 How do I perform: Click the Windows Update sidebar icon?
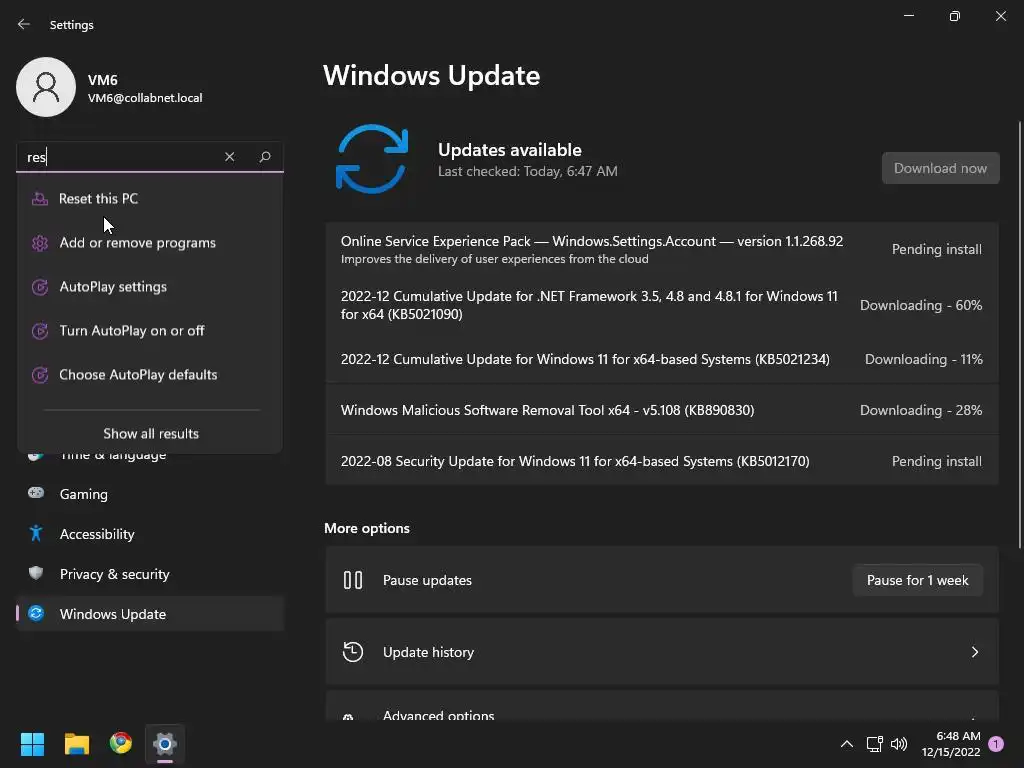[x=36, y=614]
